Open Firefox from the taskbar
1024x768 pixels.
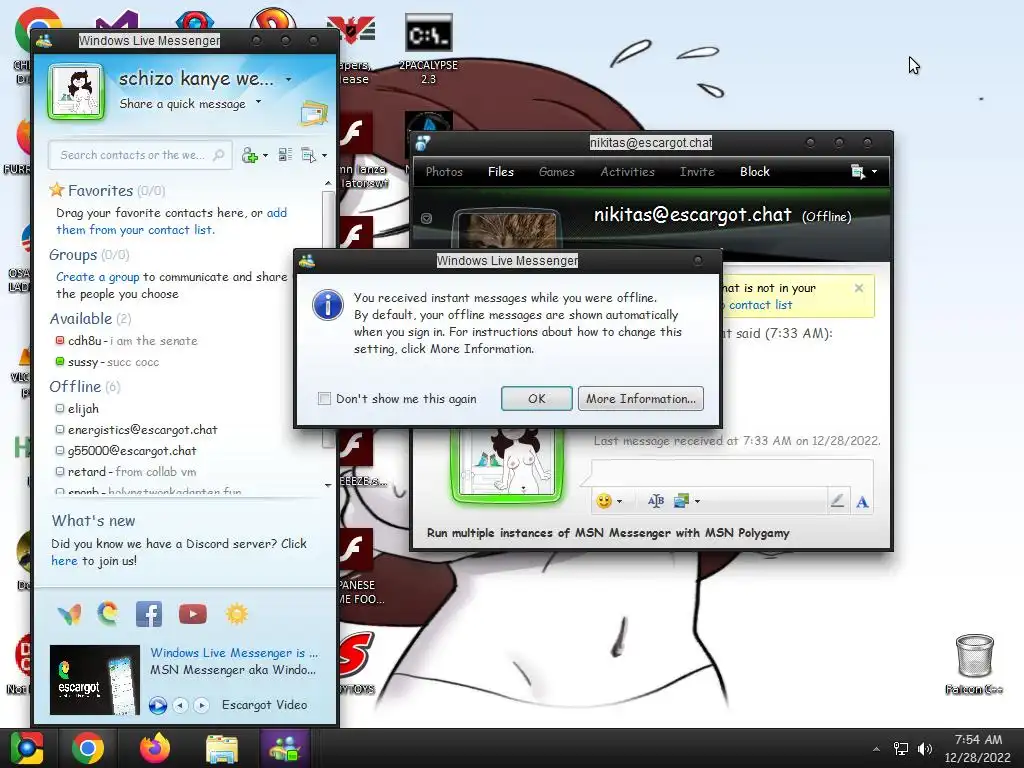point(154,748)
